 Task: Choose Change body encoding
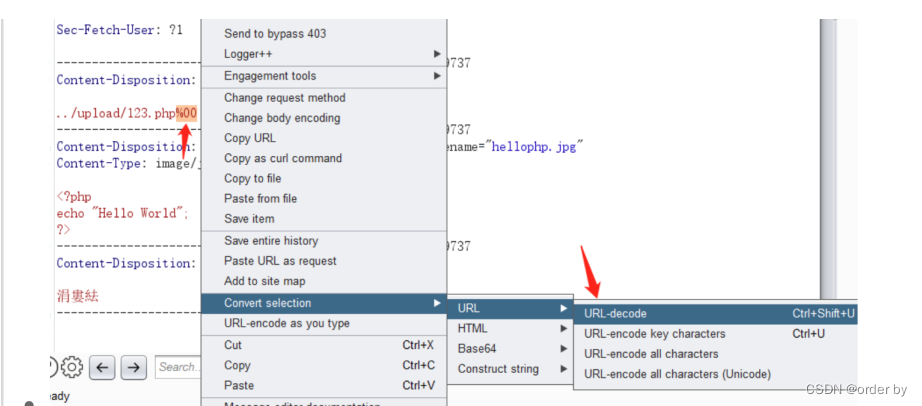[324, 118]
